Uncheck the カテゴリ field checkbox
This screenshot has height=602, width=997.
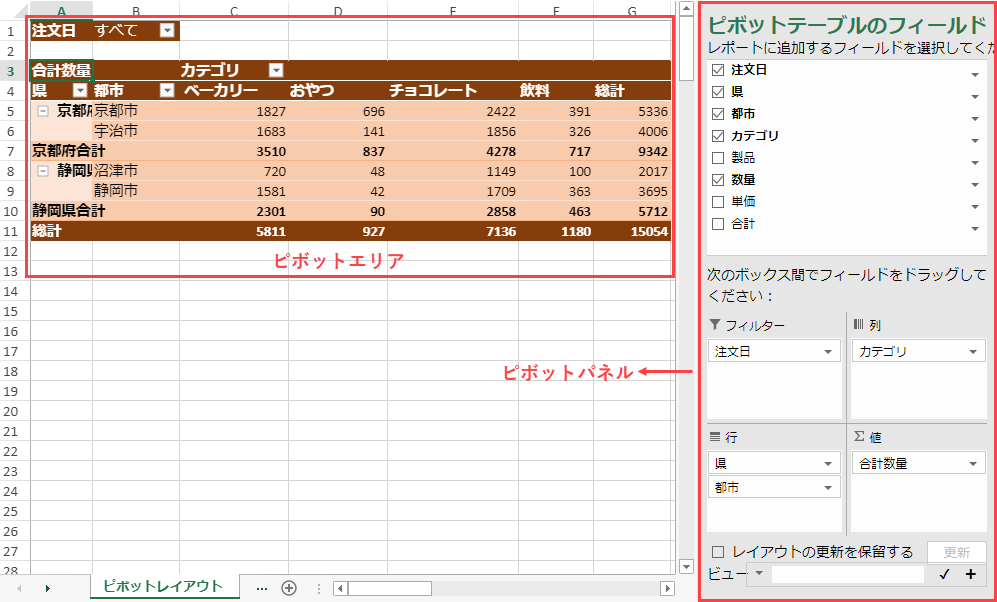click(x=718, y=136)
